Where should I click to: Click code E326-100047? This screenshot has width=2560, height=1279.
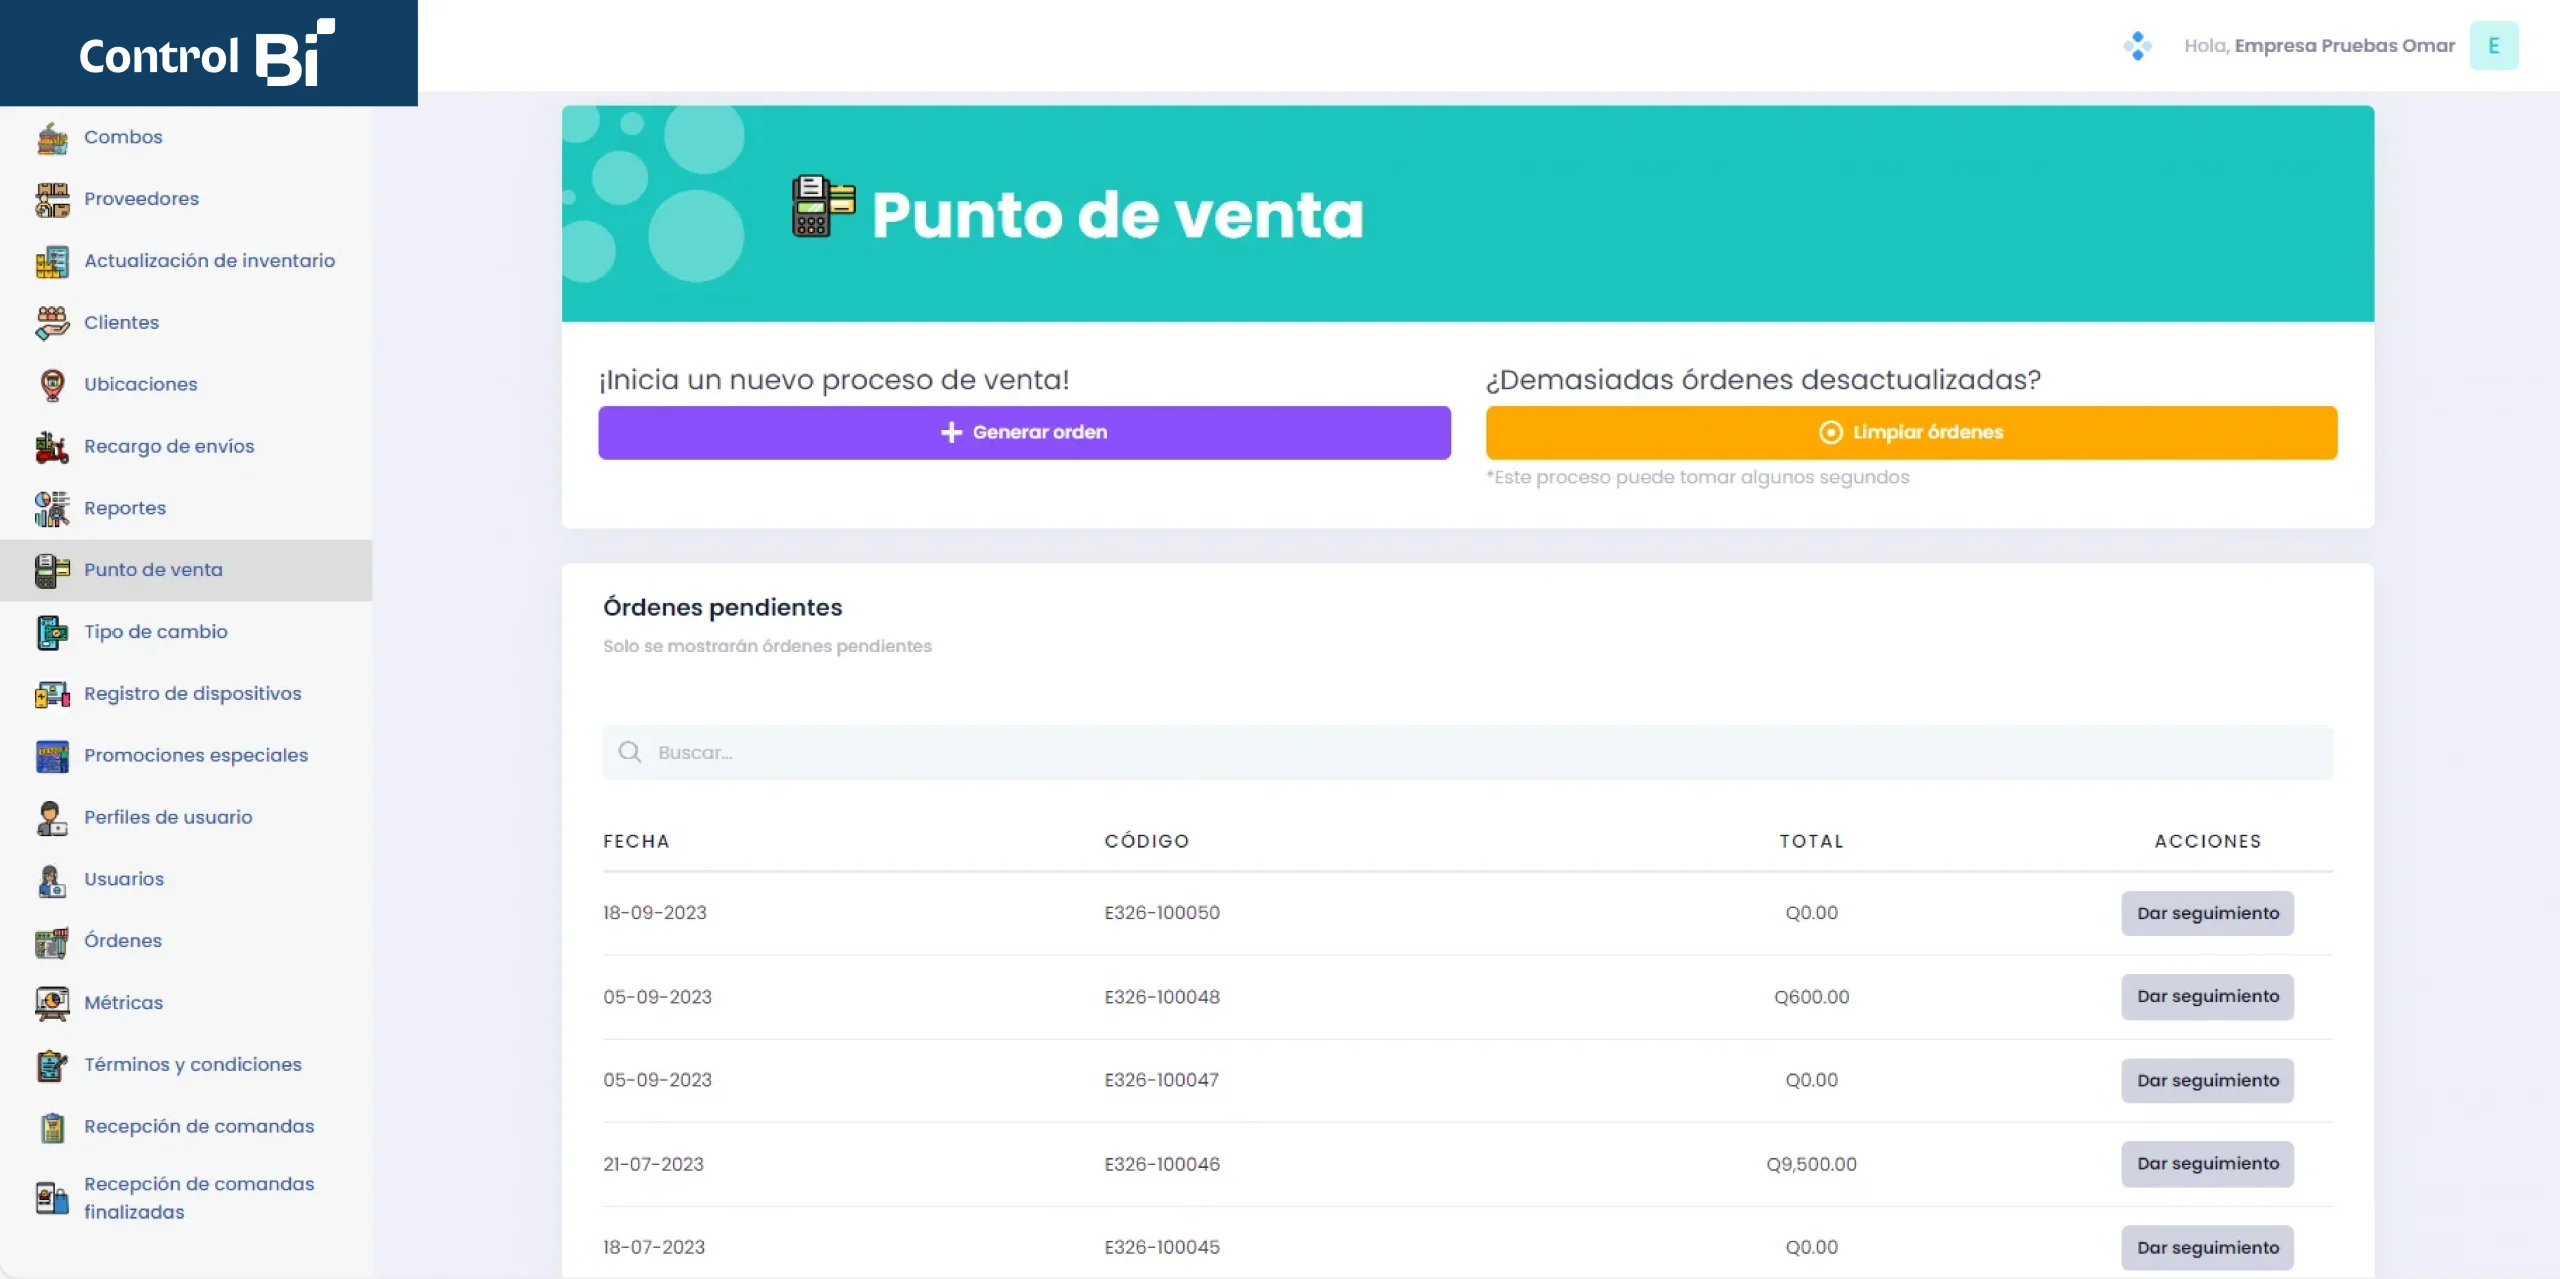pos(1161,1080)
